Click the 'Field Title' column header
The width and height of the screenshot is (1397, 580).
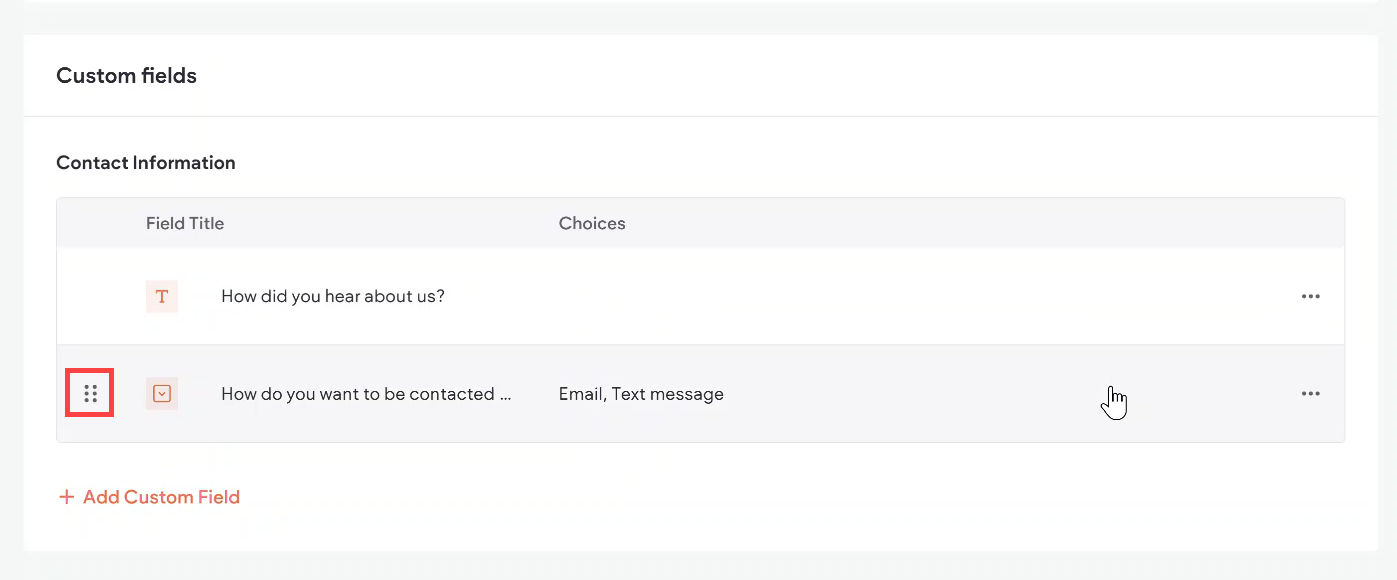[x=185, y=224]
